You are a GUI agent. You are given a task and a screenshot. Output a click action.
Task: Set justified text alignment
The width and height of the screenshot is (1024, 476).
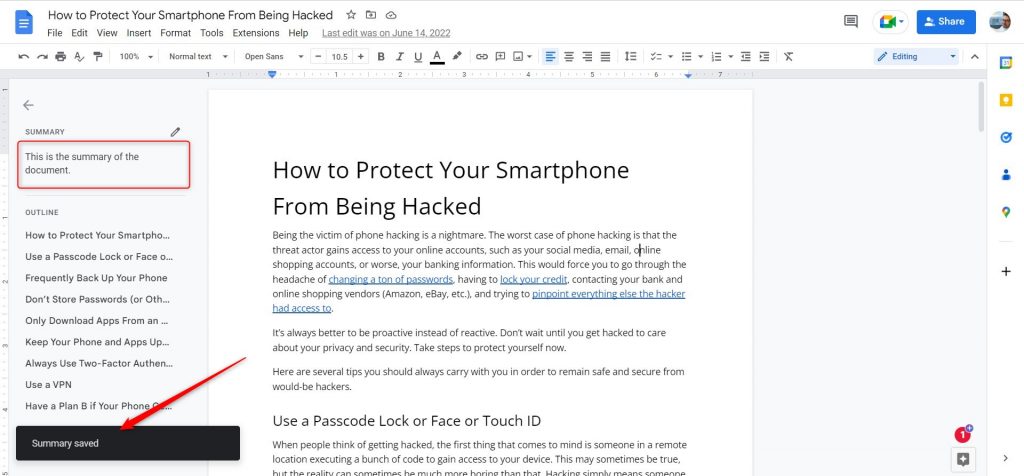(x=605, y=57)
